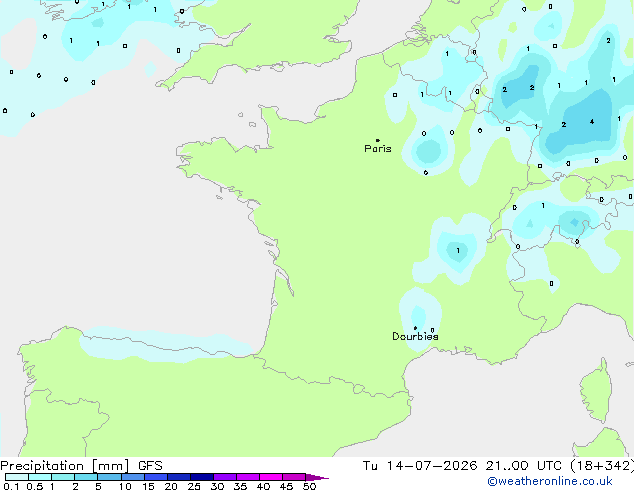
Task: Click the 'Precipitation [mm]' title text
Action: point(65,466)
